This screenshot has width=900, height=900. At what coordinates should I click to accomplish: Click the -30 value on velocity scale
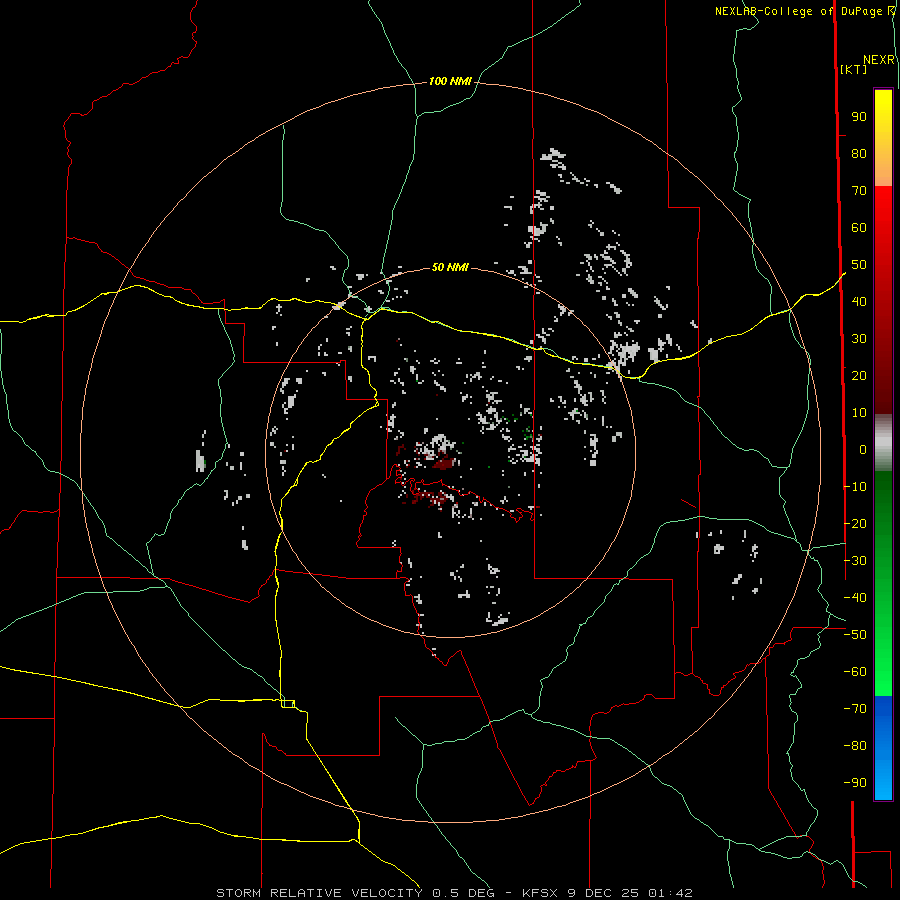point(855,561)
